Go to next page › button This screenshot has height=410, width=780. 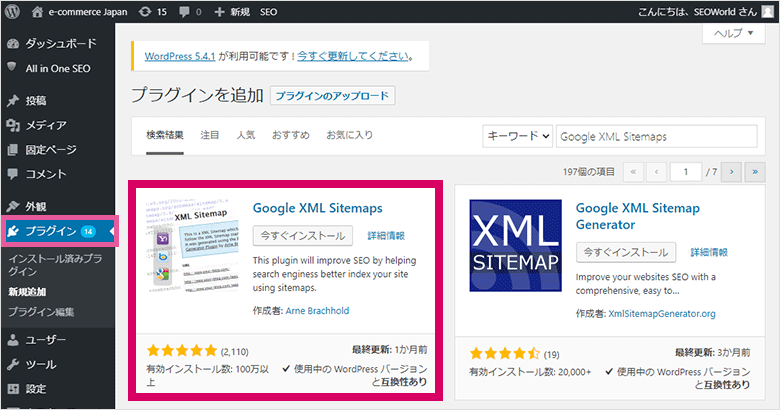click(731, 172)
